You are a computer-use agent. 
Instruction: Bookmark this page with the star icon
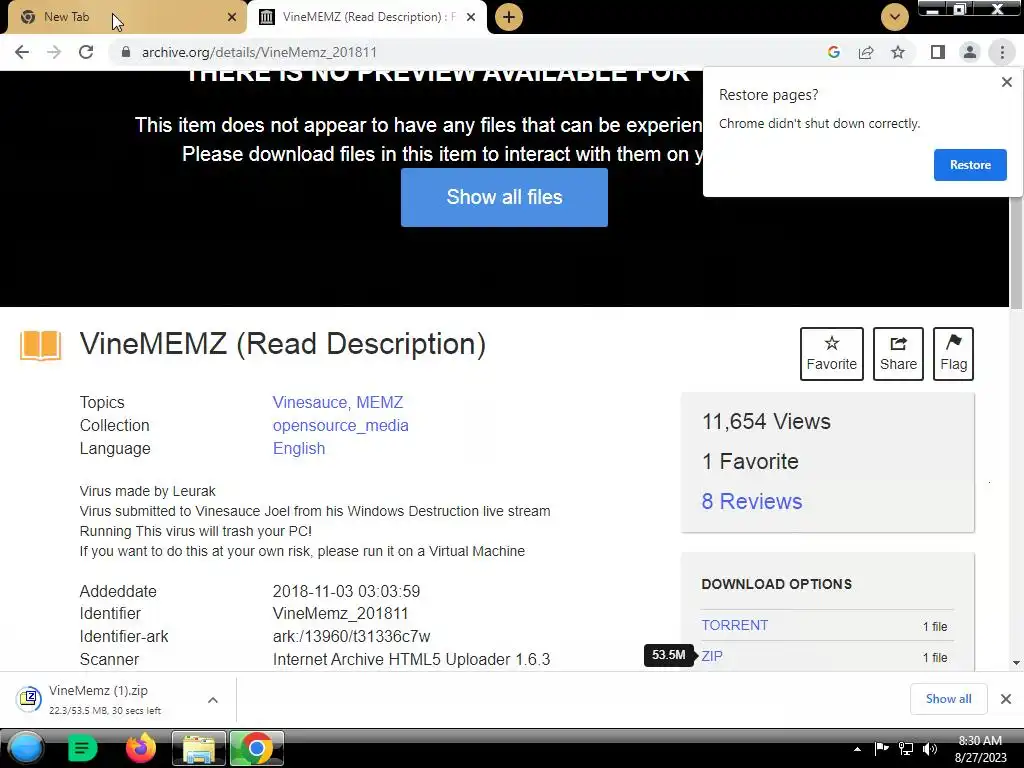pyautogui.click(x=898, y=52)
